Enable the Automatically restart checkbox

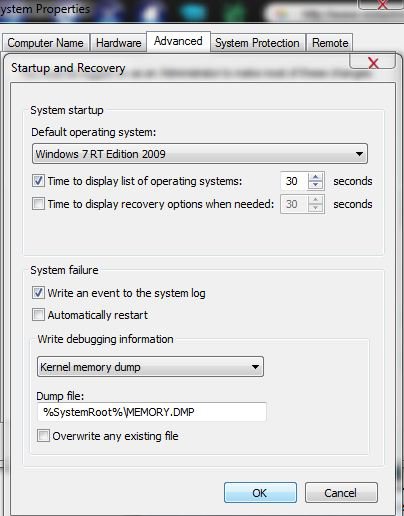pos(38,315)
